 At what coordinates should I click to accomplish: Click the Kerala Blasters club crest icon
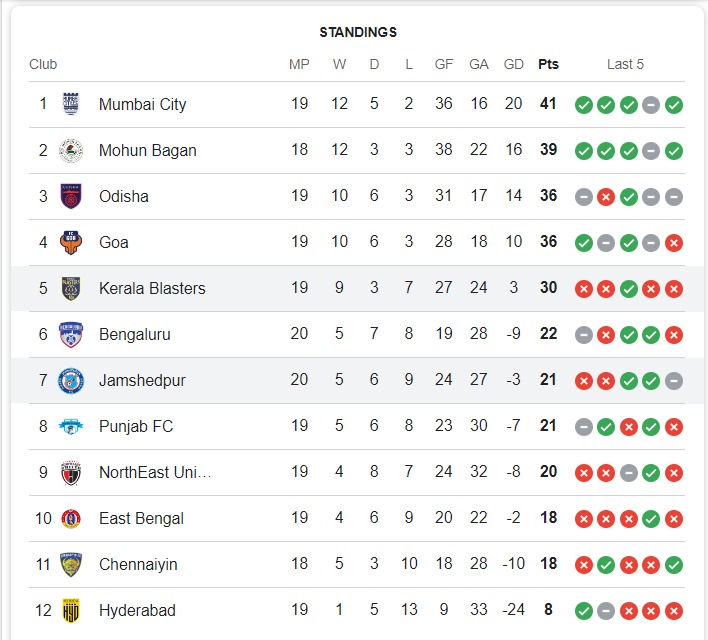click(71, 288)
